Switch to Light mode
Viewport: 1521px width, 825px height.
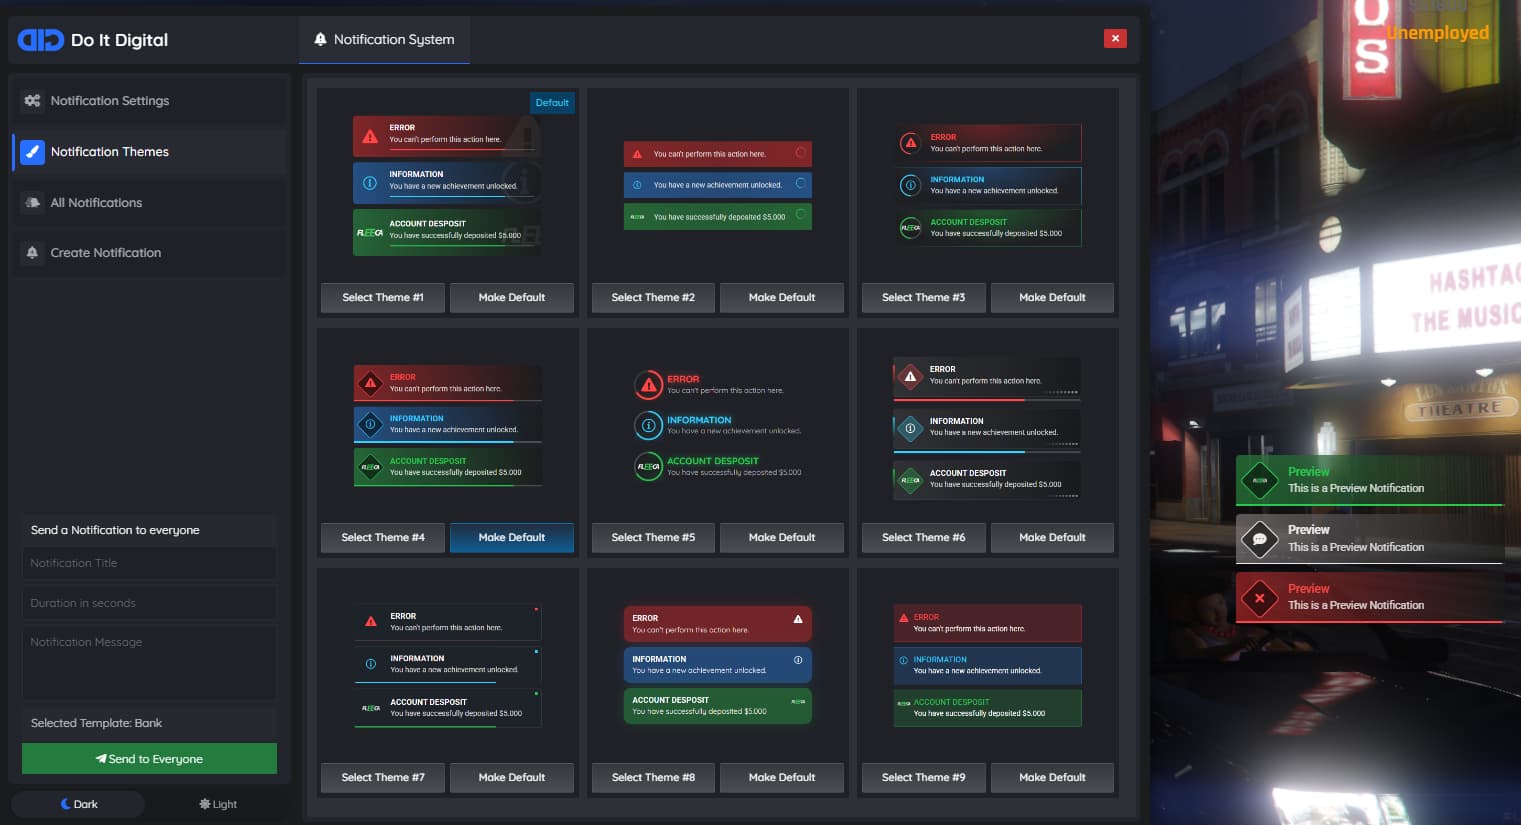pos(217,803)
